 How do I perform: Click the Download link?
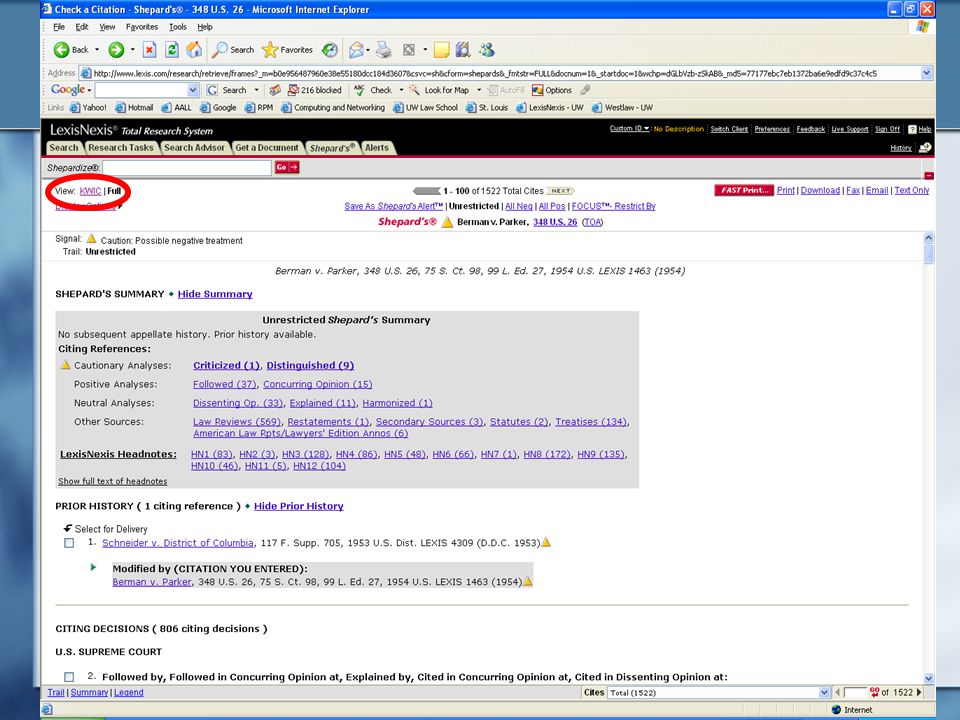tap(820, 190)
